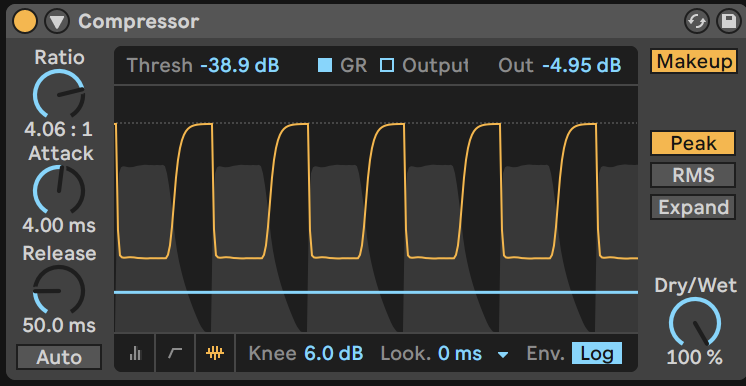Select the activity waveform view icon
746x386 pixels.
215,353
